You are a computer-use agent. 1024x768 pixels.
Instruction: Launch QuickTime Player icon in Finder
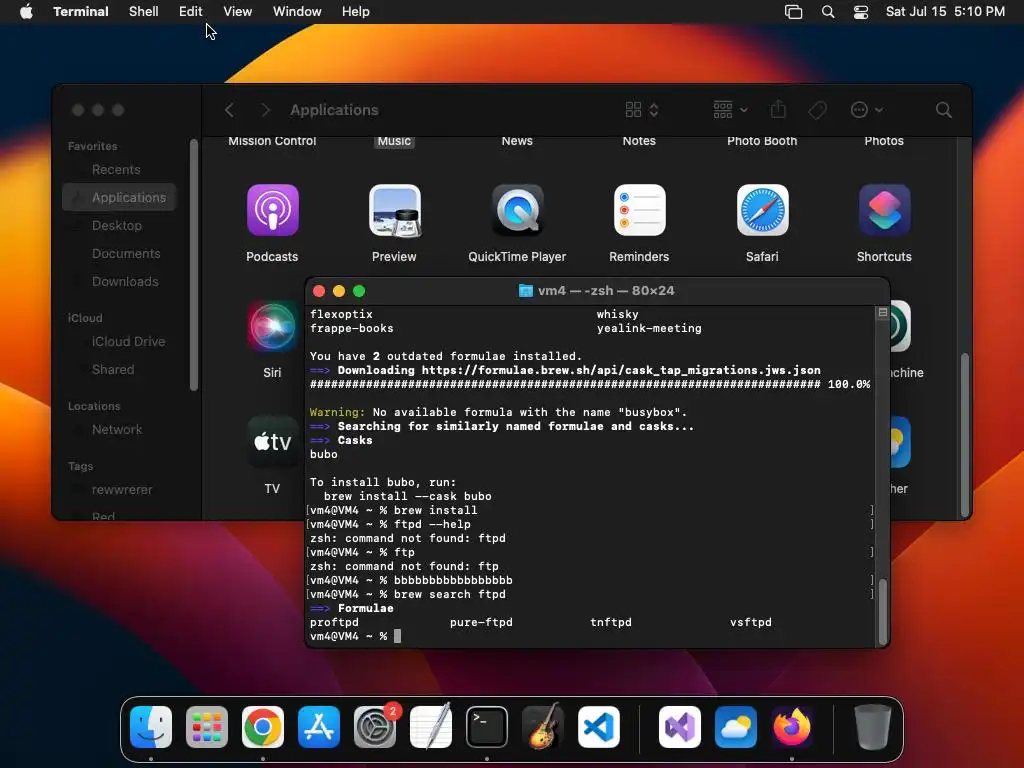517,210
